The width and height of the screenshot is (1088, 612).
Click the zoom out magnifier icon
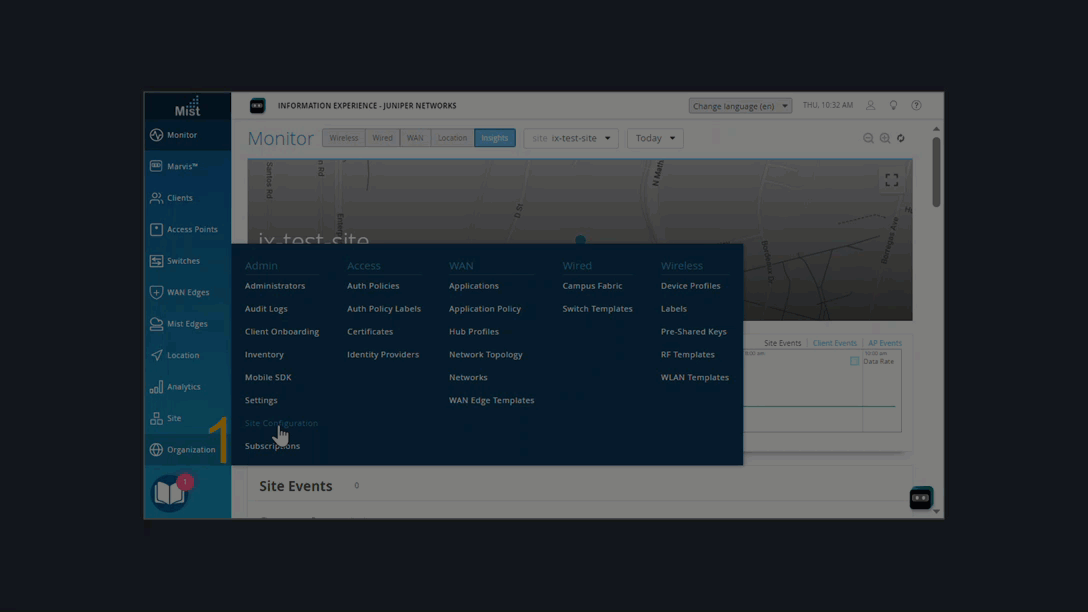tap(868, 138)
